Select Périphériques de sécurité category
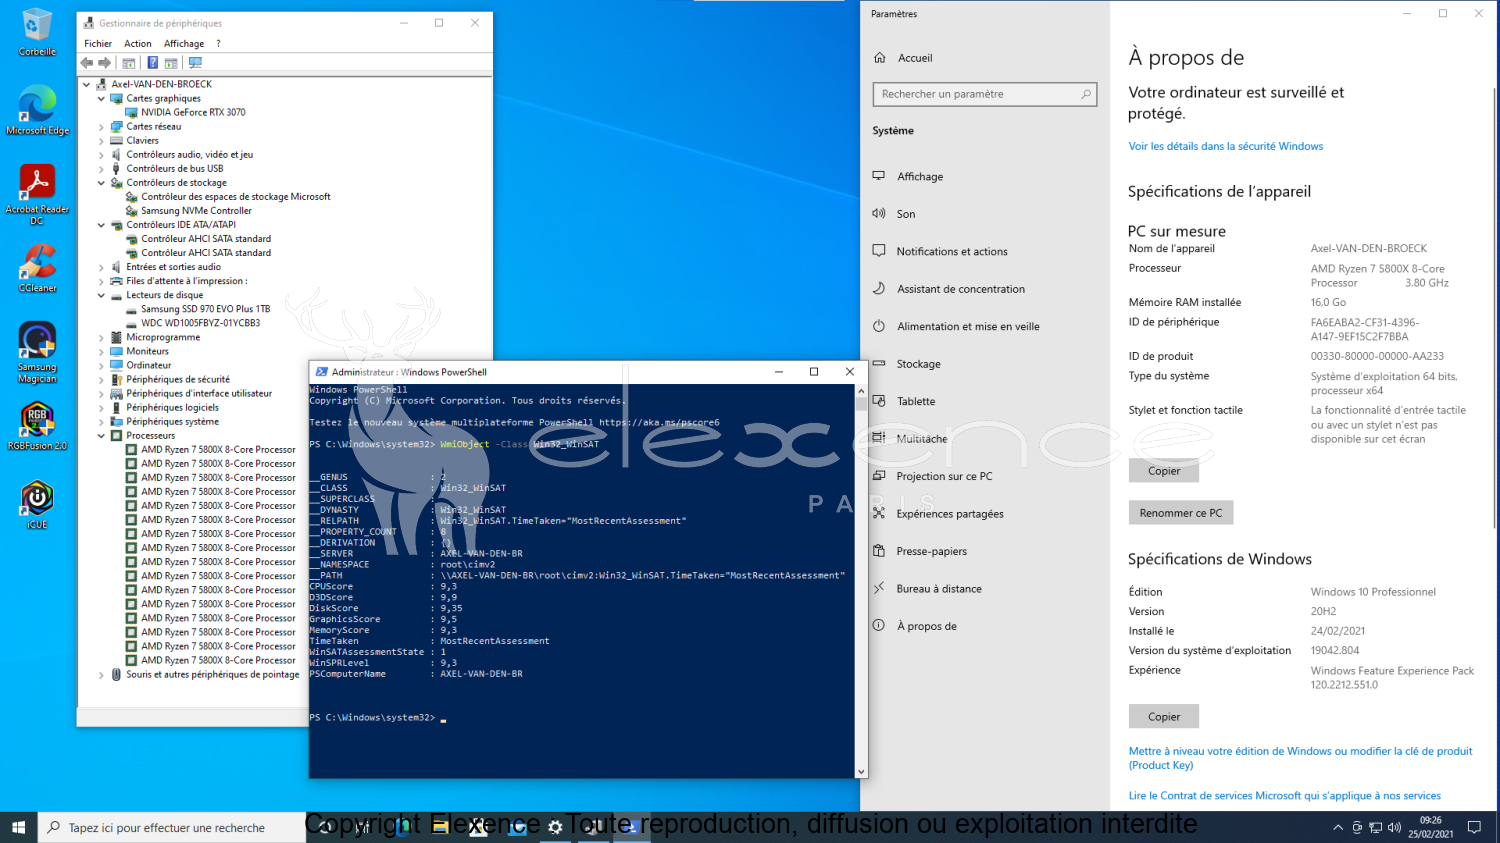The height and width of the screenshot is (843, 1500). 177,380
